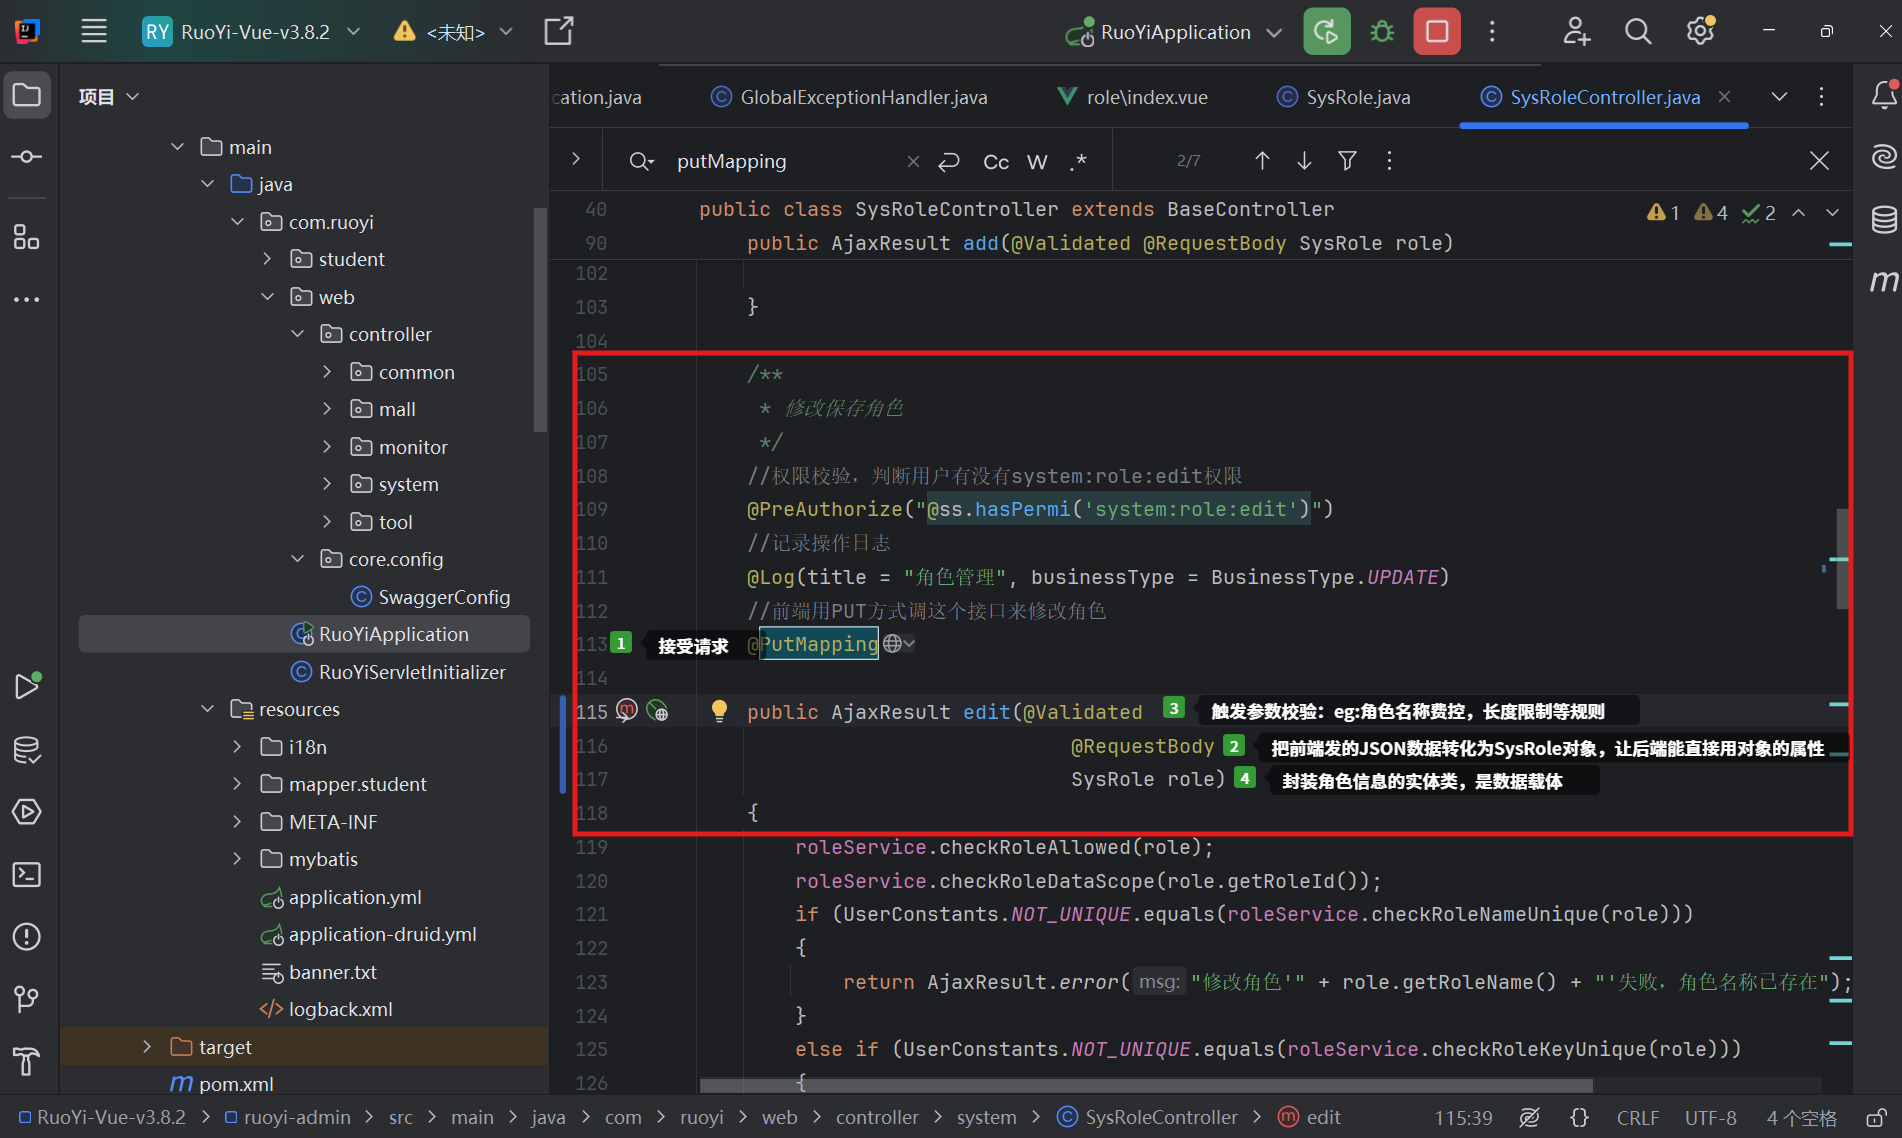Screen dimensions: 1902x1138
Task: Open IDE settings gear icon
Action: tap(1701, 31)
